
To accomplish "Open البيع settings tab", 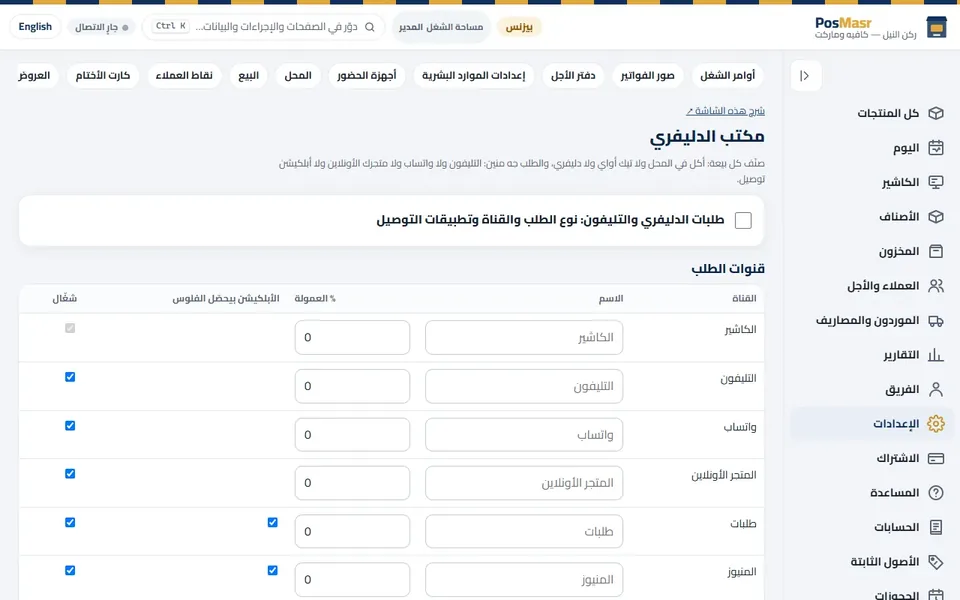I will coord(249,76).
